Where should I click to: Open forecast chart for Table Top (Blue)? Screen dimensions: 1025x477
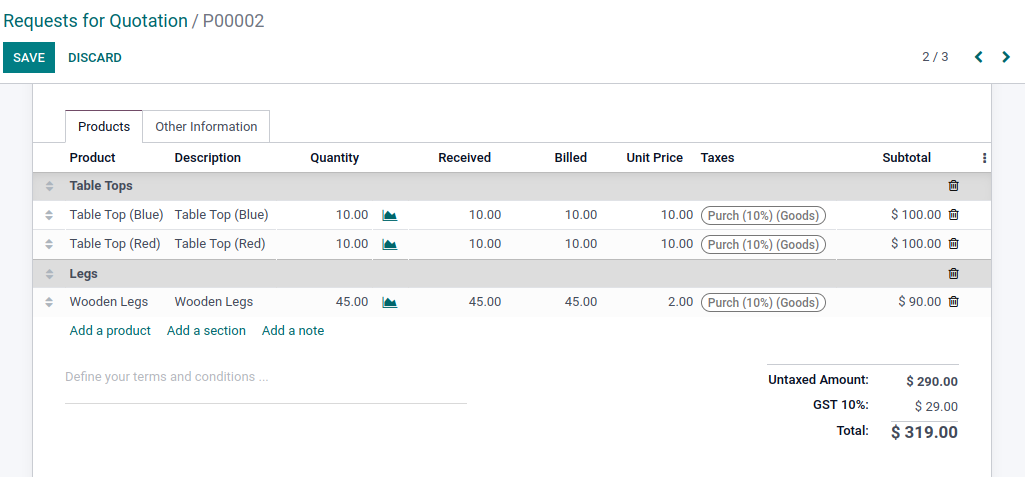(390, 215)
